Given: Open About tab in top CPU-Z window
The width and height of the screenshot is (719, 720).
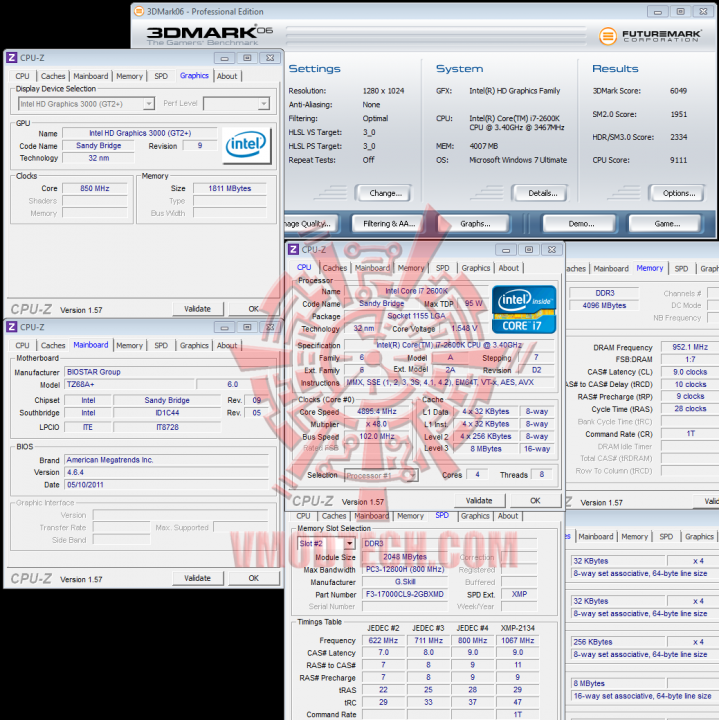Looking at the screenshot, I should (x=227, y=76).
